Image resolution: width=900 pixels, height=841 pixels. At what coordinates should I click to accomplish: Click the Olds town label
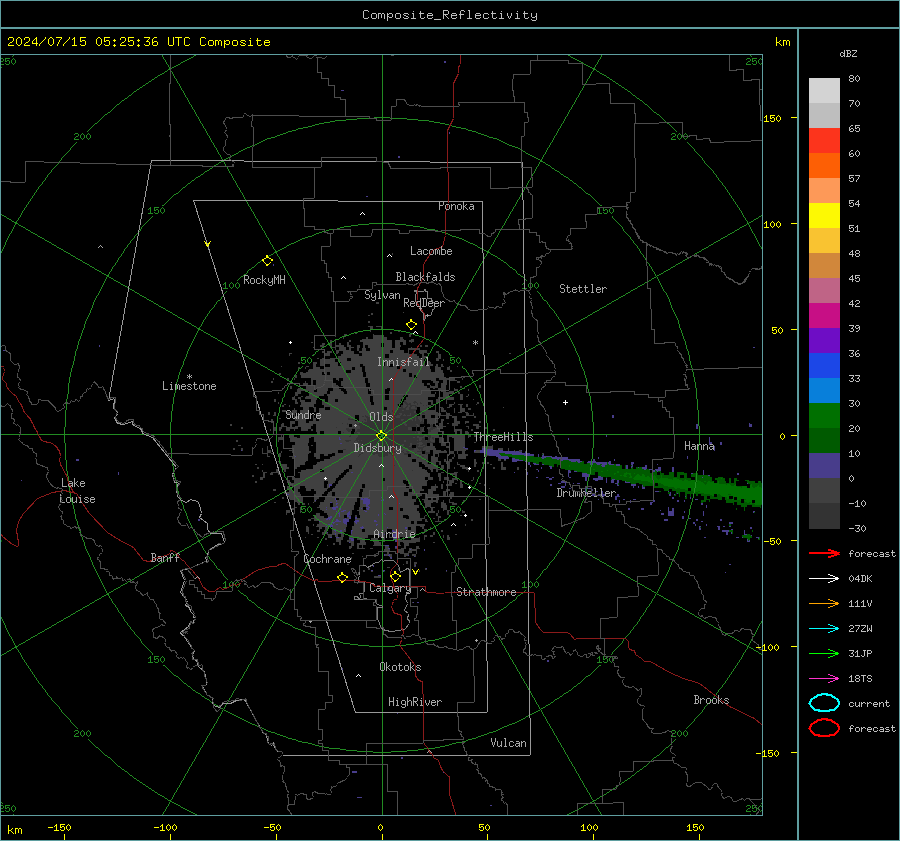pyautogui.click(x=381, y=417)
